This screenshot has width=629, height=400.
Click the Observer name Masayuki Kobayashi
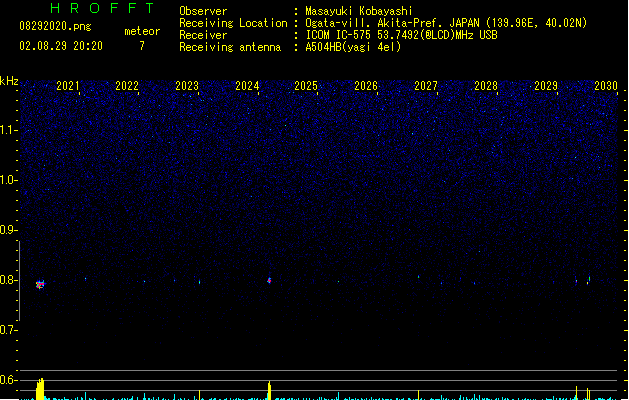pos(359,11)
